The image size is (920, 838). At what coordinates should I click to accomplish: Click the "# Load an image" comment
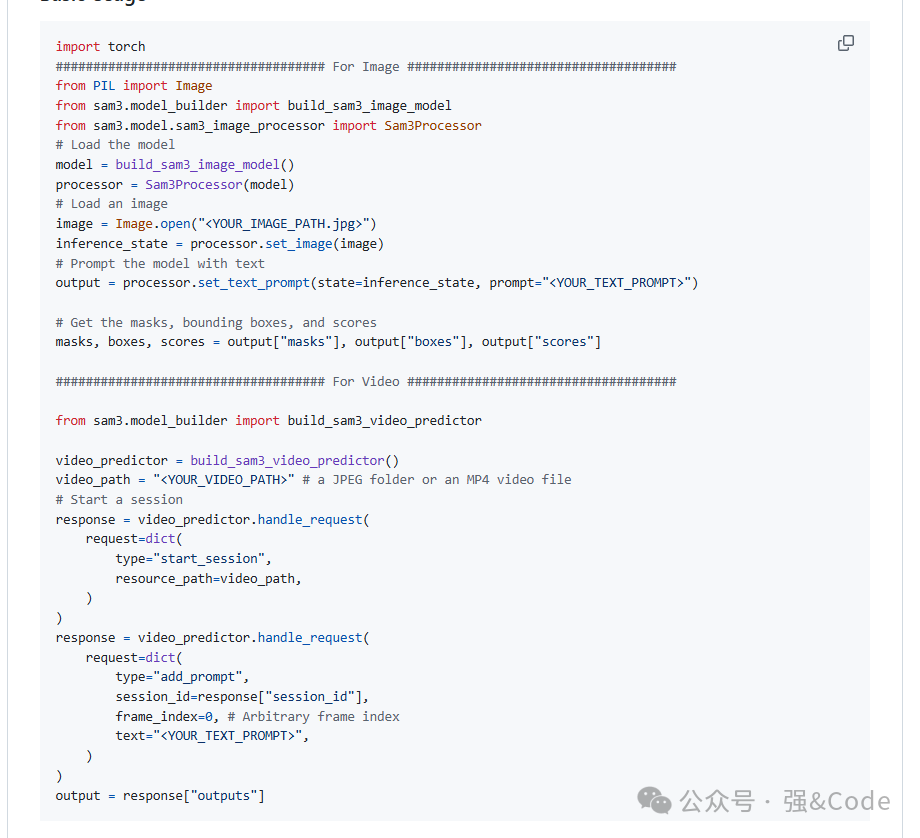111,204
